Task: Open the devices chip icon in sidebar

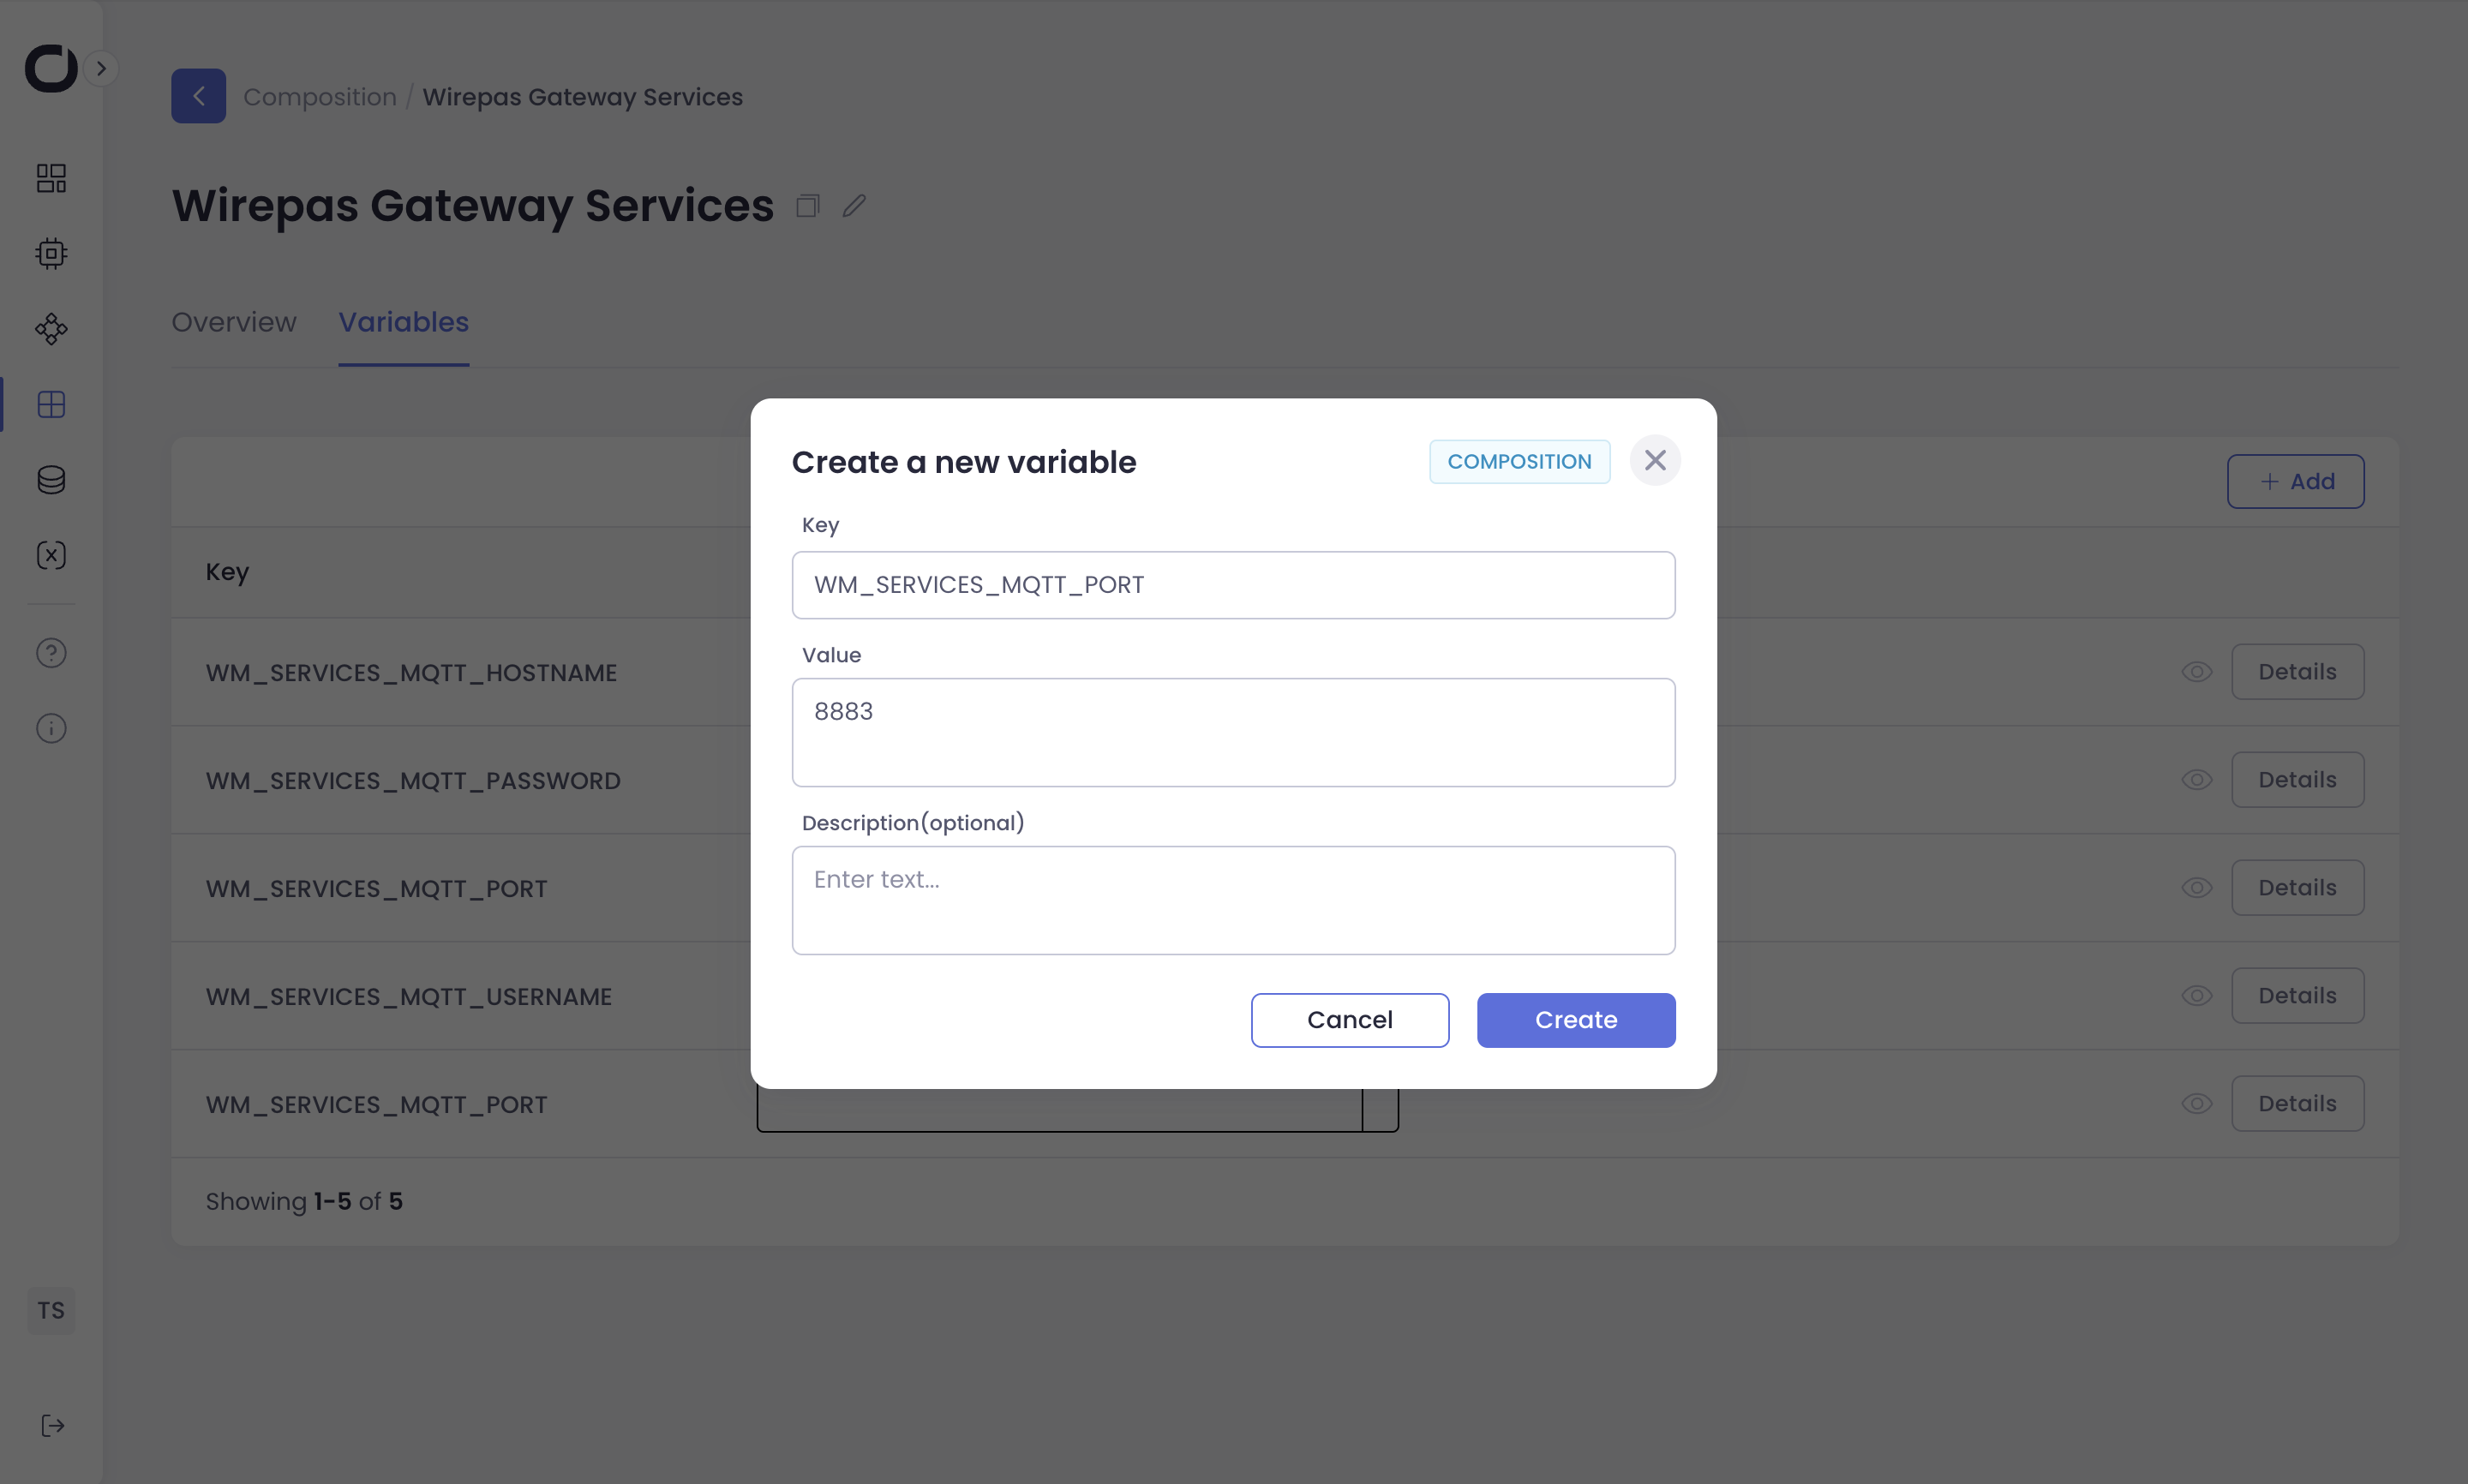Action: coord(51,254)
